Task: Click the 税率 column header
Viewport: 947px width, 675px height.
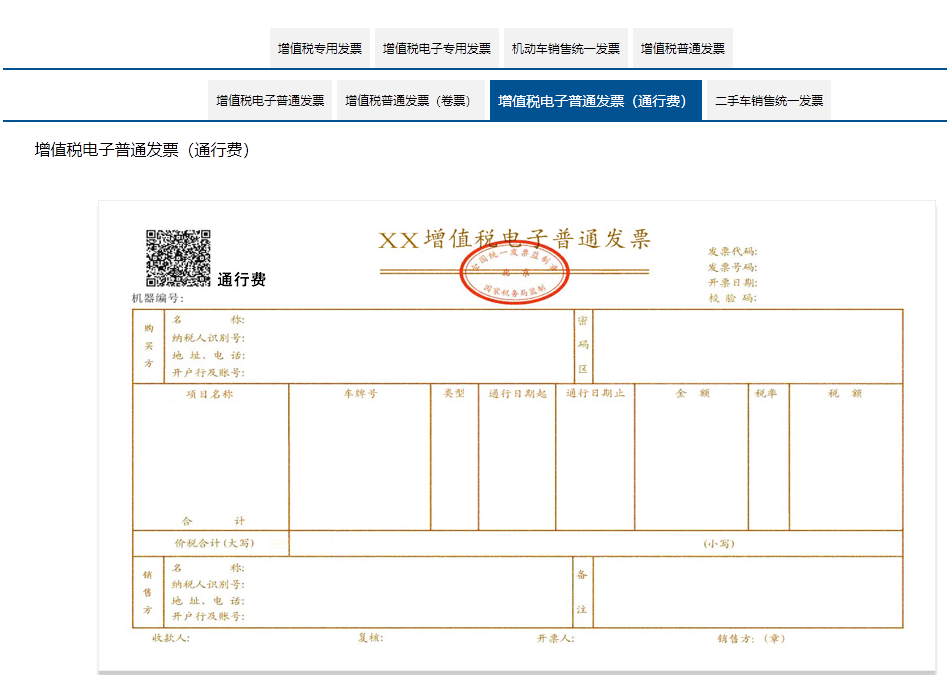Action: tap(766, 393)
